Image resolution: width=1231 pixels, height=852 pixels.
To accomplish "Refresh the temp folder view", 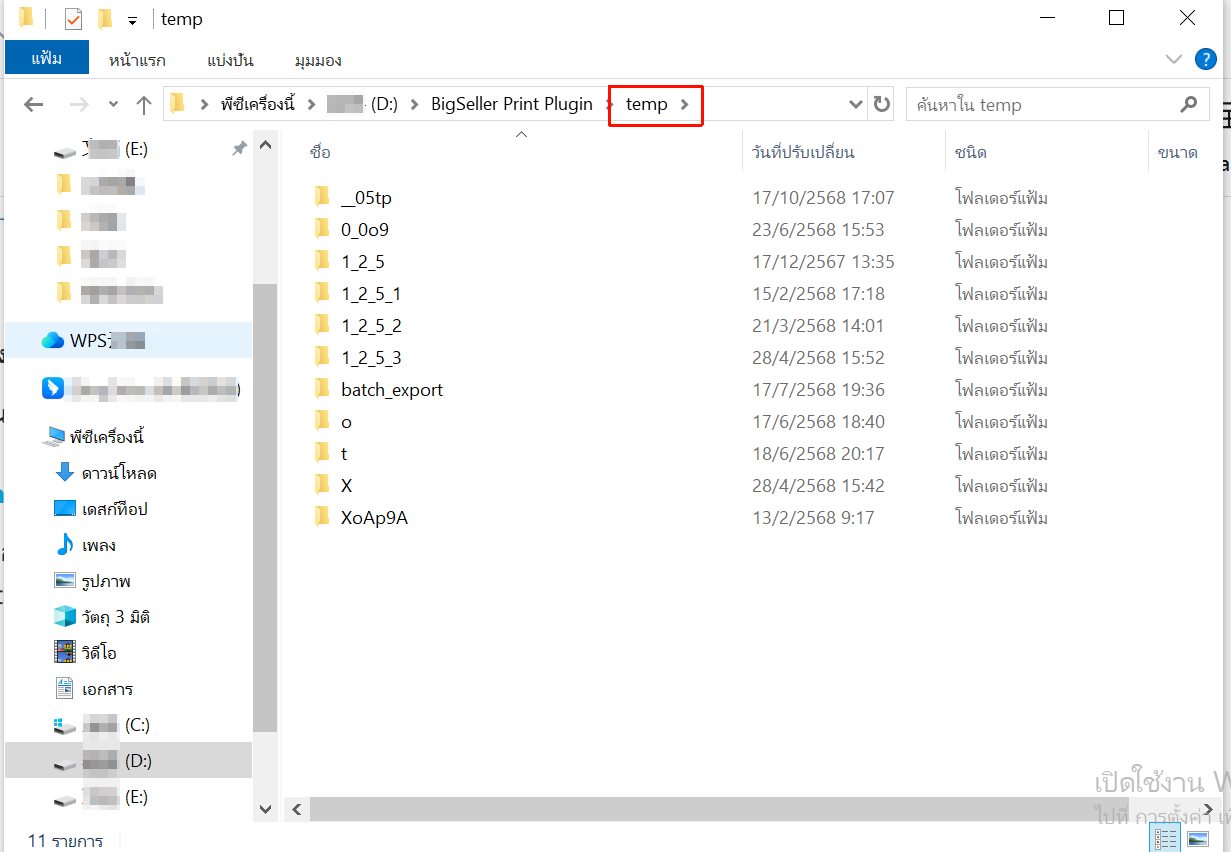I will point(881,105).
